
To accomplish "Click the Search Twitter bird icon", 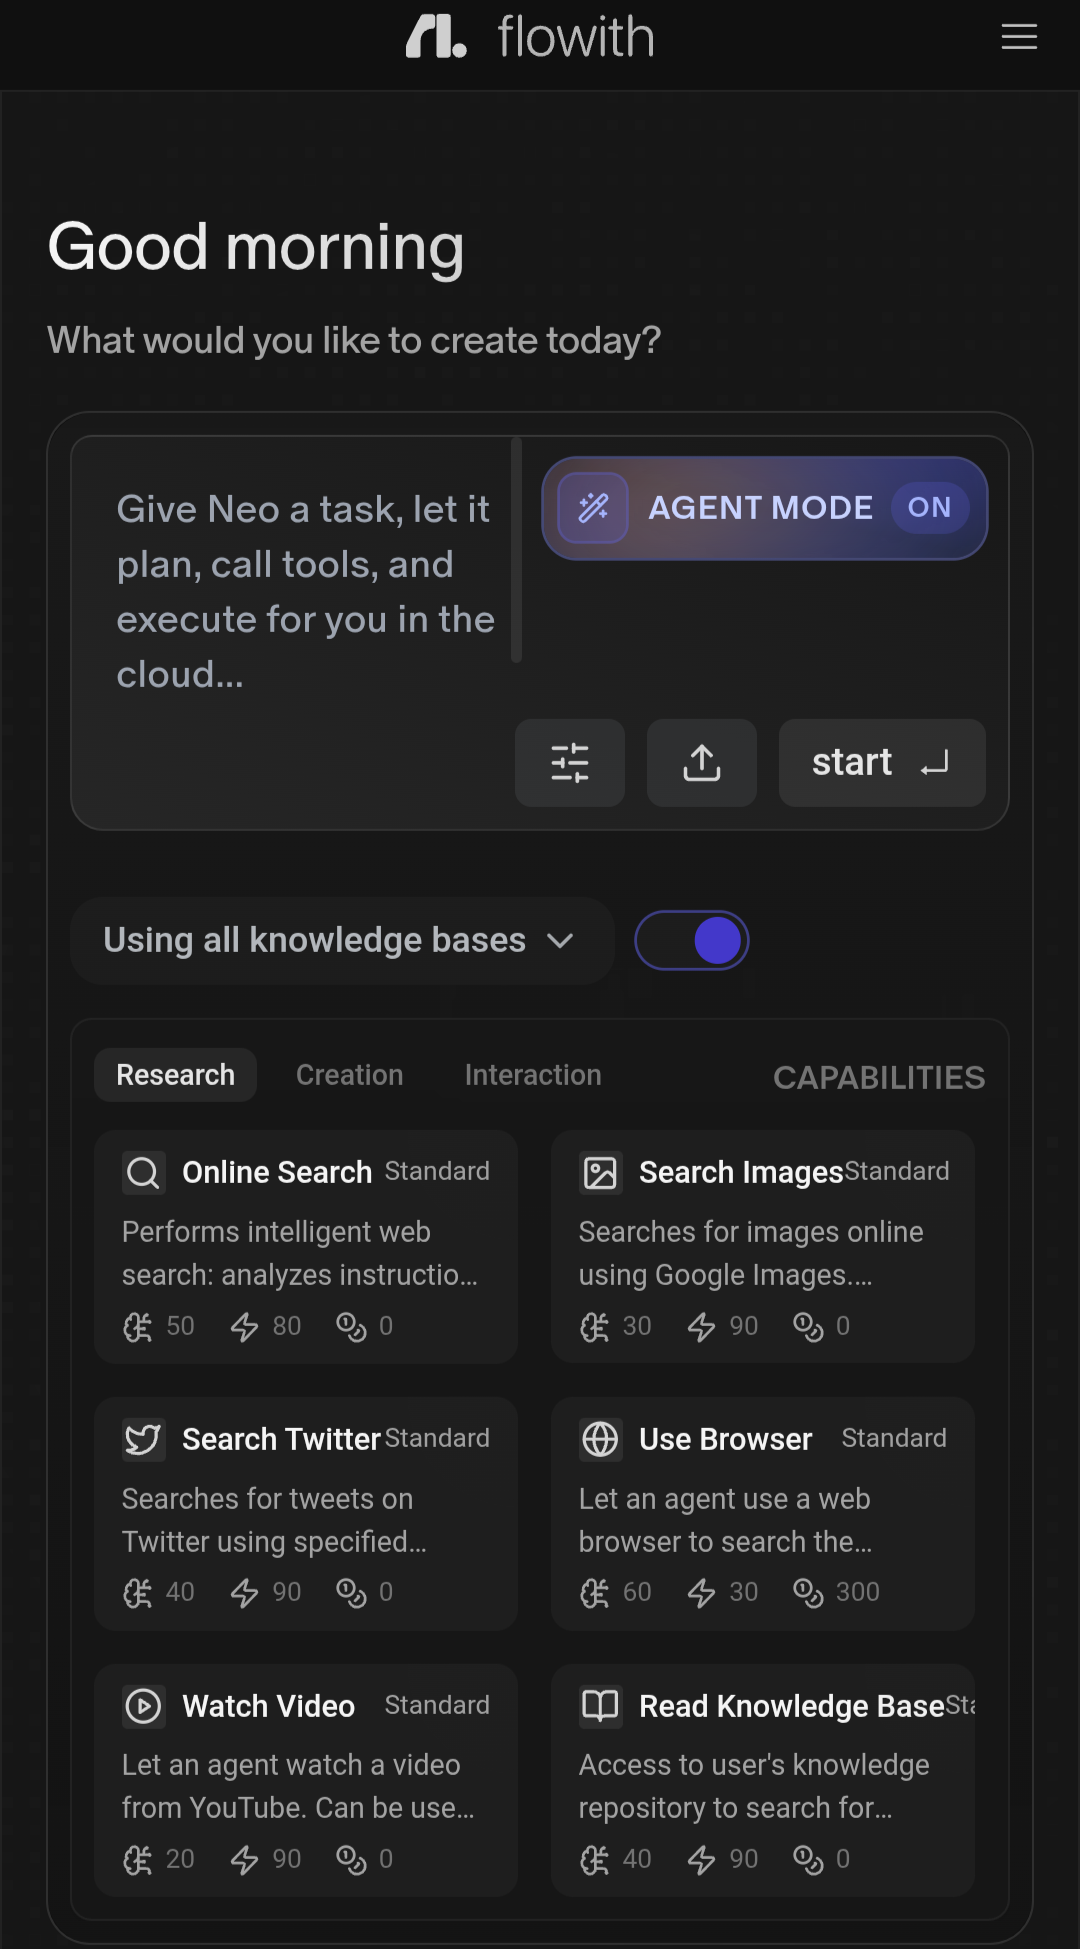I will tap(143, 1439).
